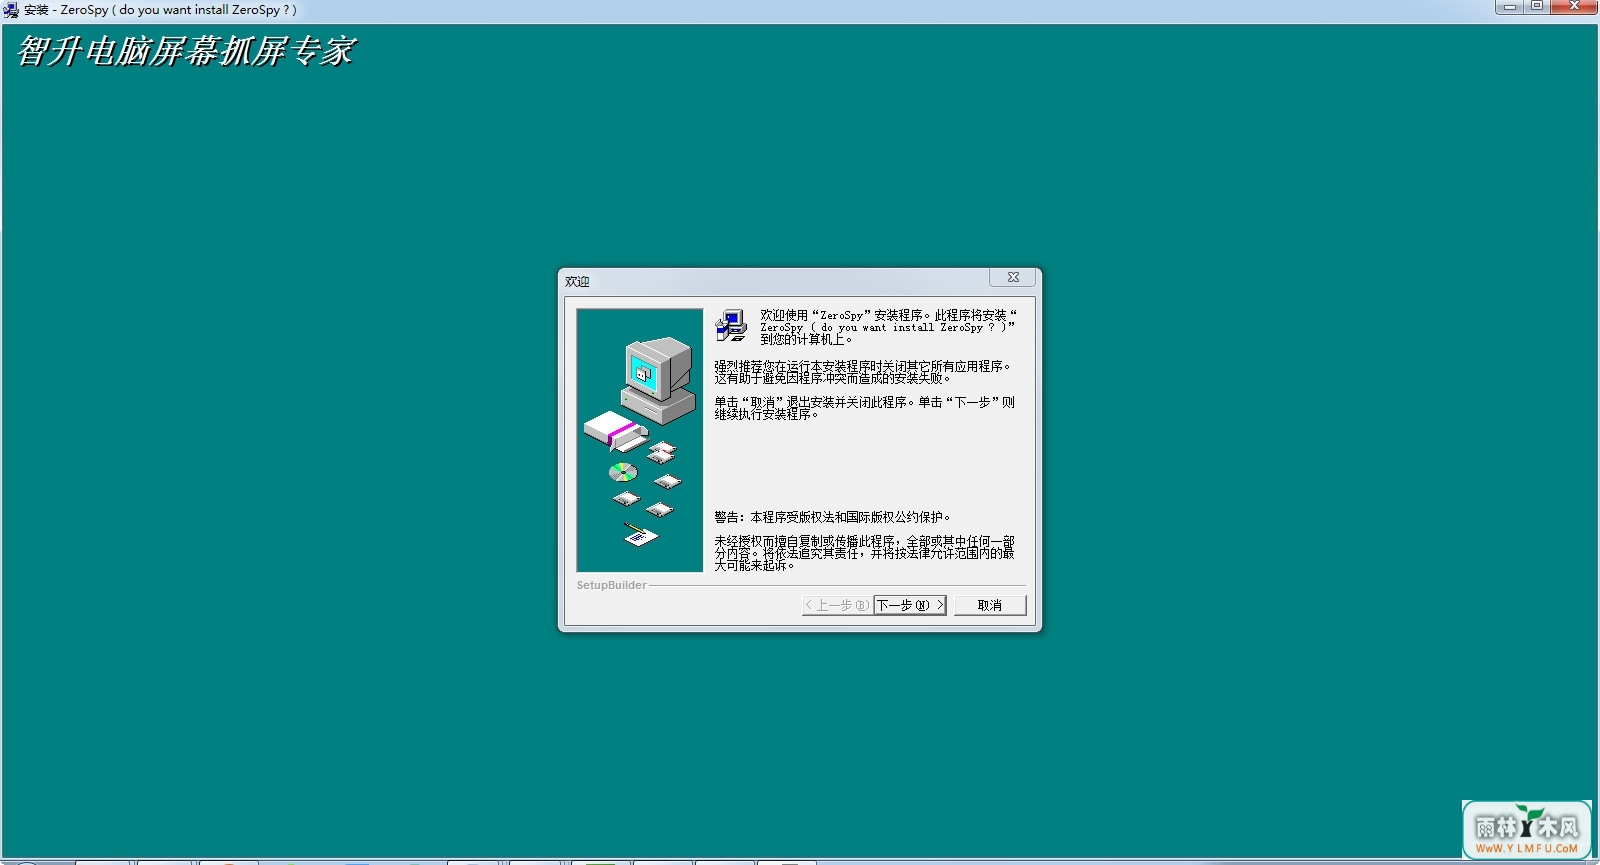Click the 下一步(N) next button
Viewport: 1600px width, 865px height.
pos(910,605)
